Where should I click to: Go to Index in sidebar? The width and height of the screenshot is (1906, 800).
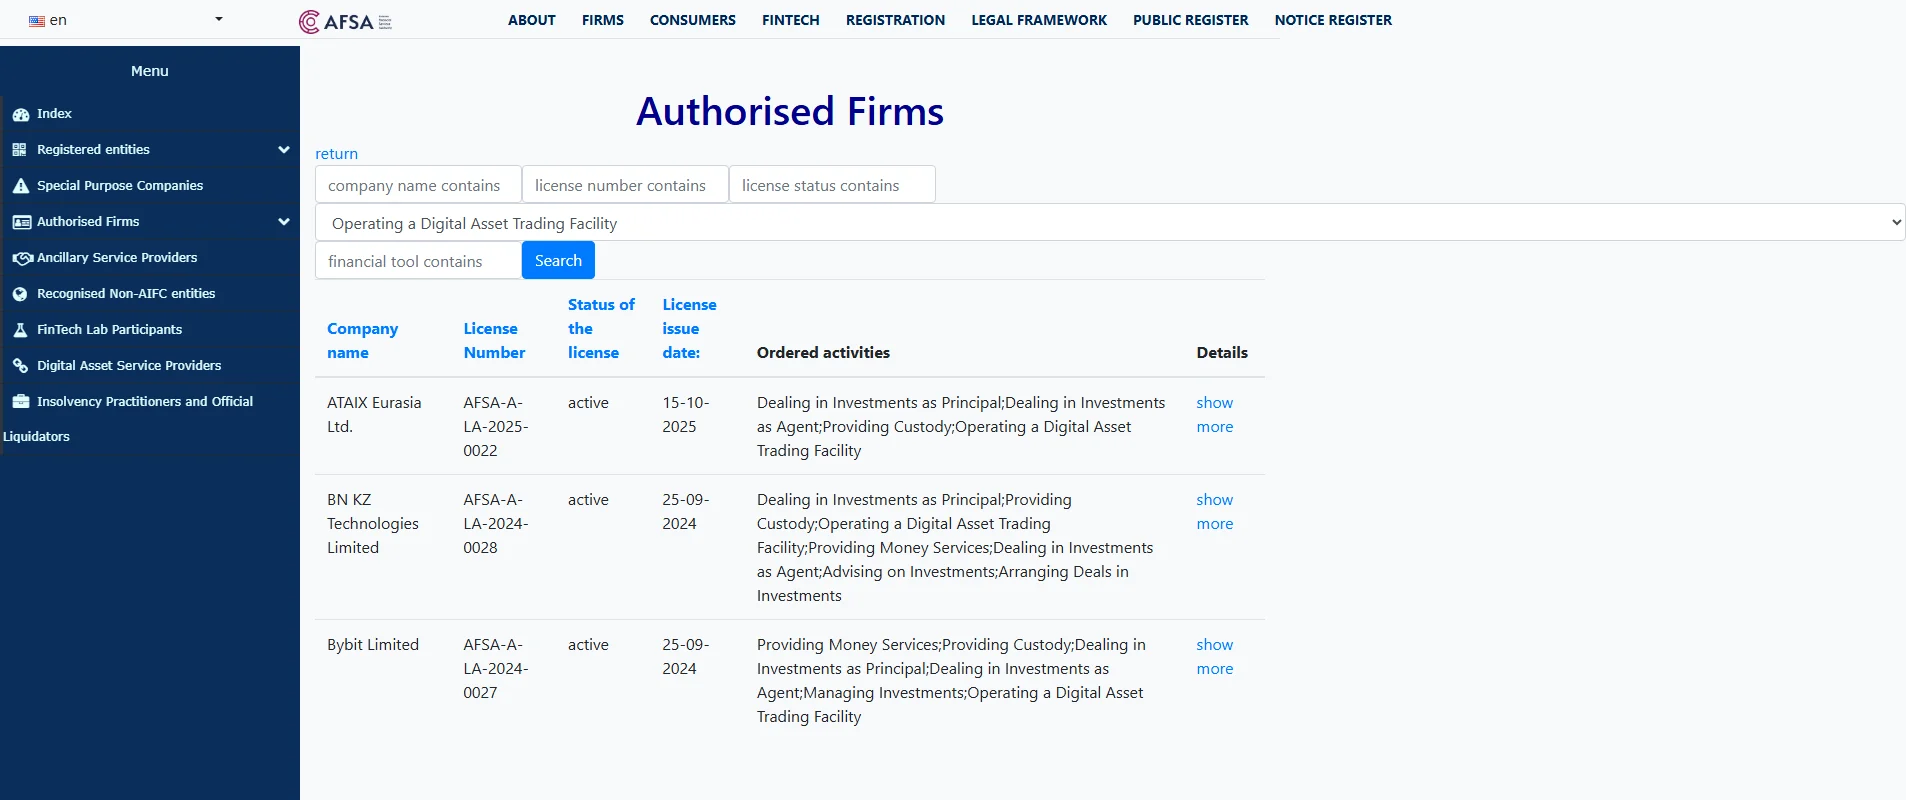pos(54,114)
